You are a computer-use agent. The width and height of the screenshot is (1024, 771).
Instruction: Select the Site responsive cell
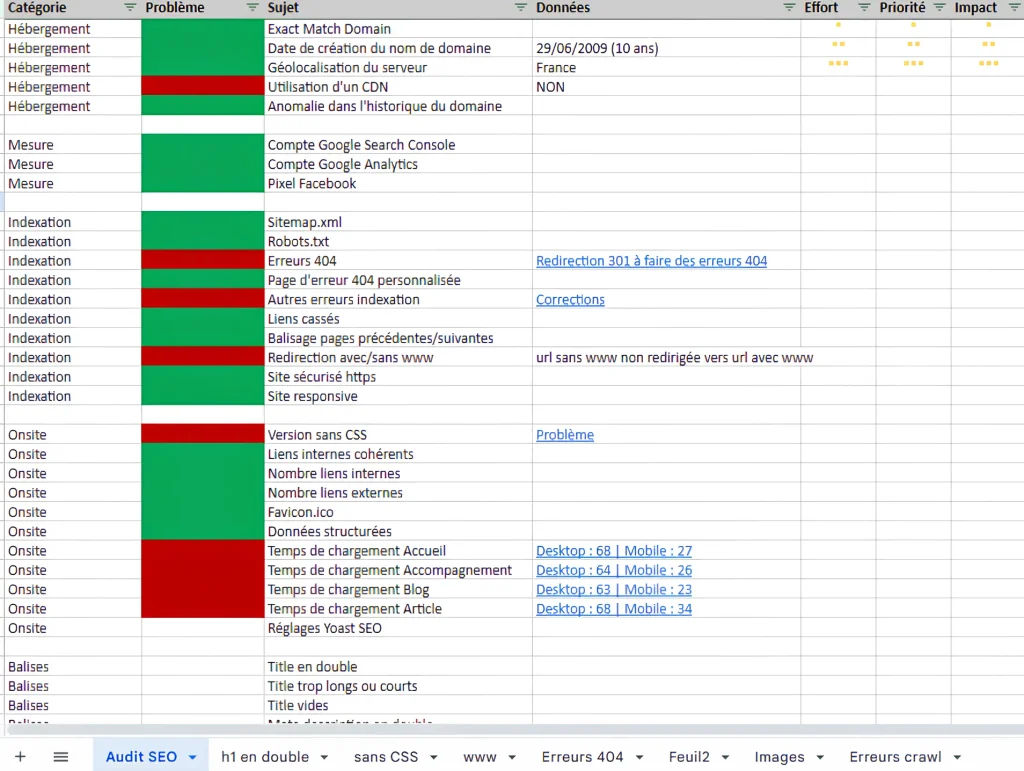pyautogui.click(x=398, y=396)
